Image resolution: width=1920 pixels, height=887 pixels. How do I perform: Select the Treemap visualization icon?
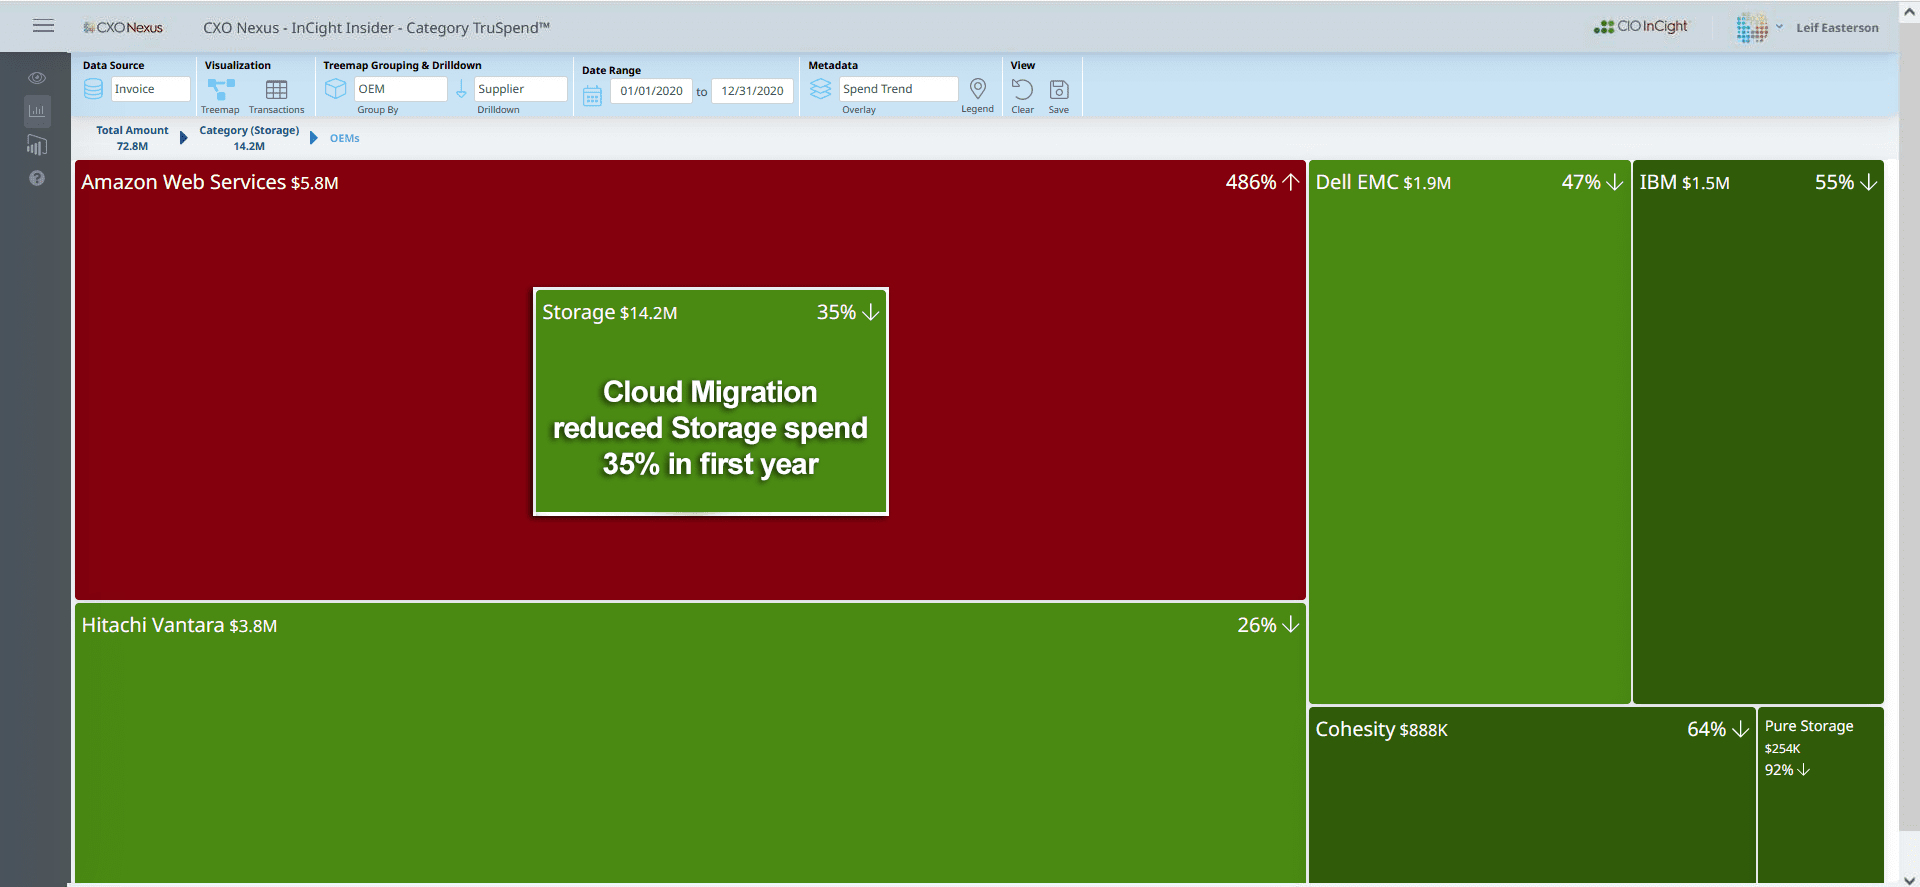tap(220, 90)
